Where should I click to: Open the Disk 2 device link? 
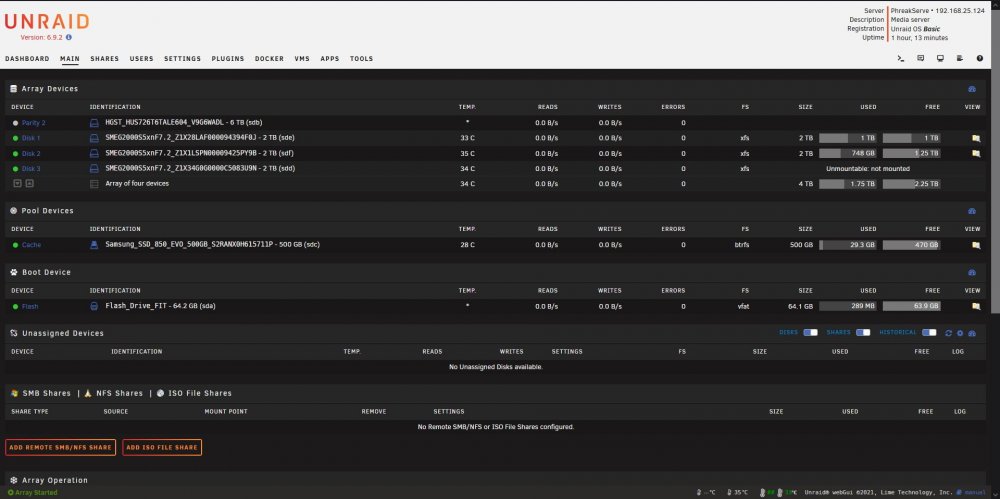(31, 154)
